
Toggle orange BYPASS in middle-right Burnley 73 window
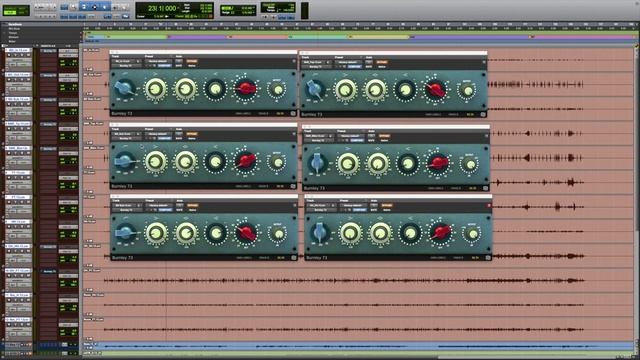384,136
